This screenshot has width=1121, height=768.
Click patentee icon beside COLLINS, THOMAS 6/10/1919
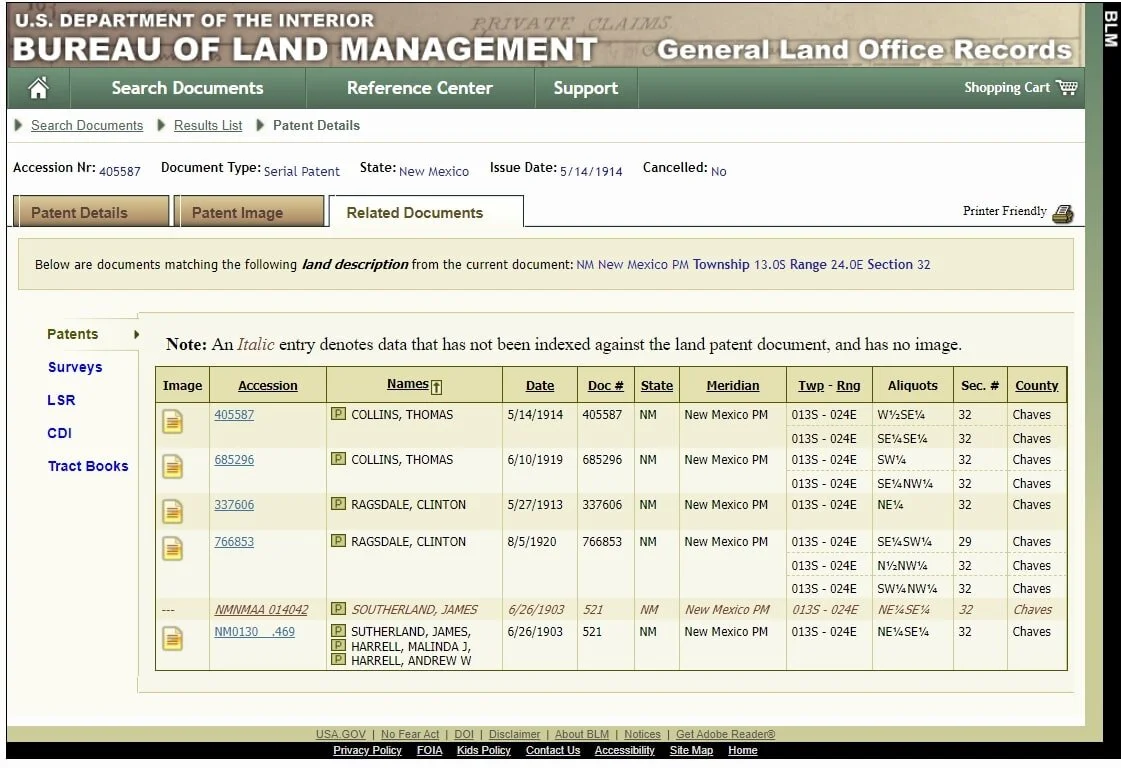[x=338, y=458]
